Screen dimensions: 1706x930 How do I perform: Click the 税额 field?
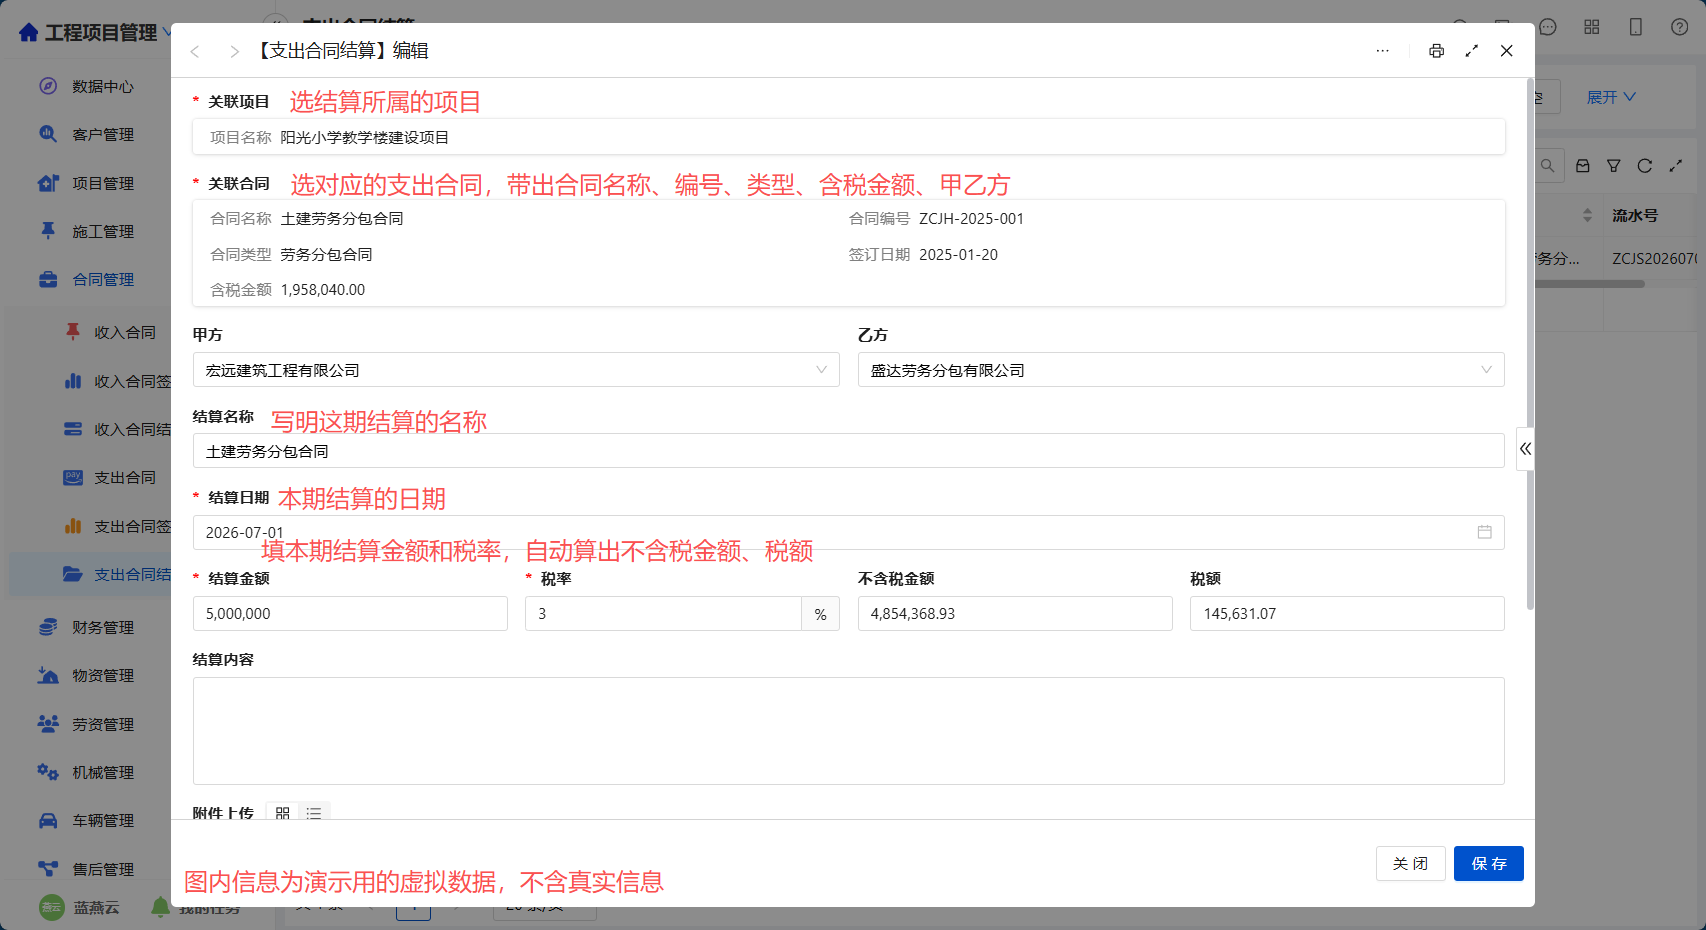pyautogui.click(x=1347, y=614)
